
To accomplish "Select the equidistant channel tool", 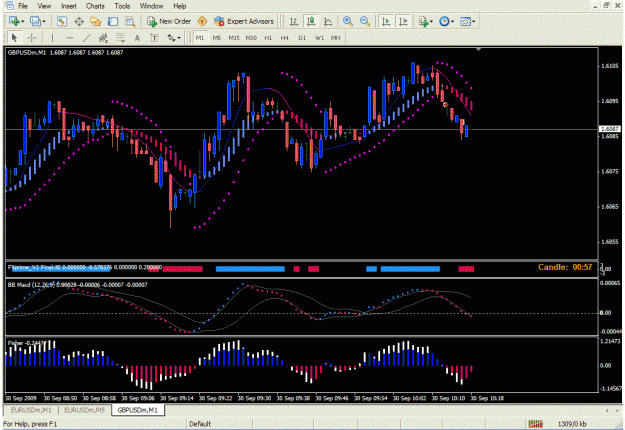I will [x=103, y=38].
